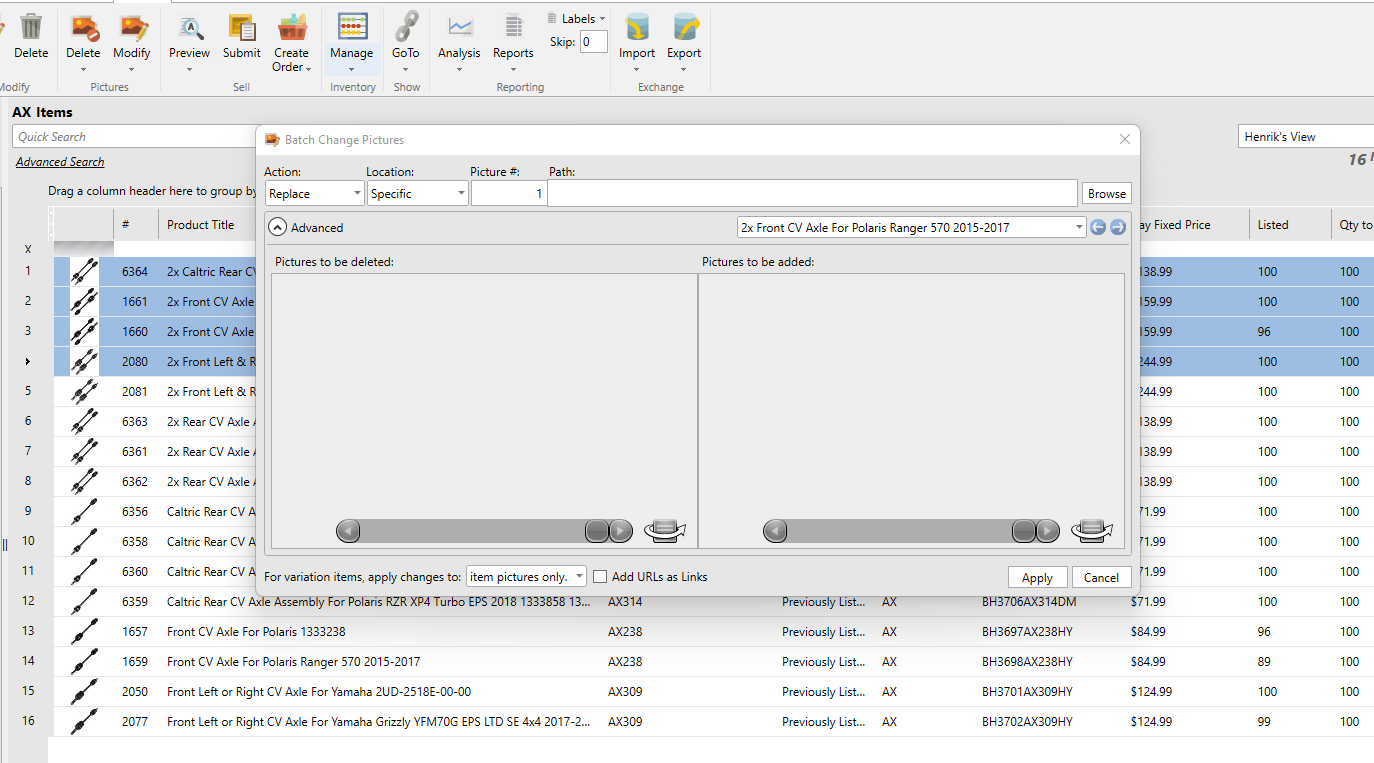This screenshot has height=763, width=1374.
Task: Click the Apply button
Action: tap(1037, 578)
